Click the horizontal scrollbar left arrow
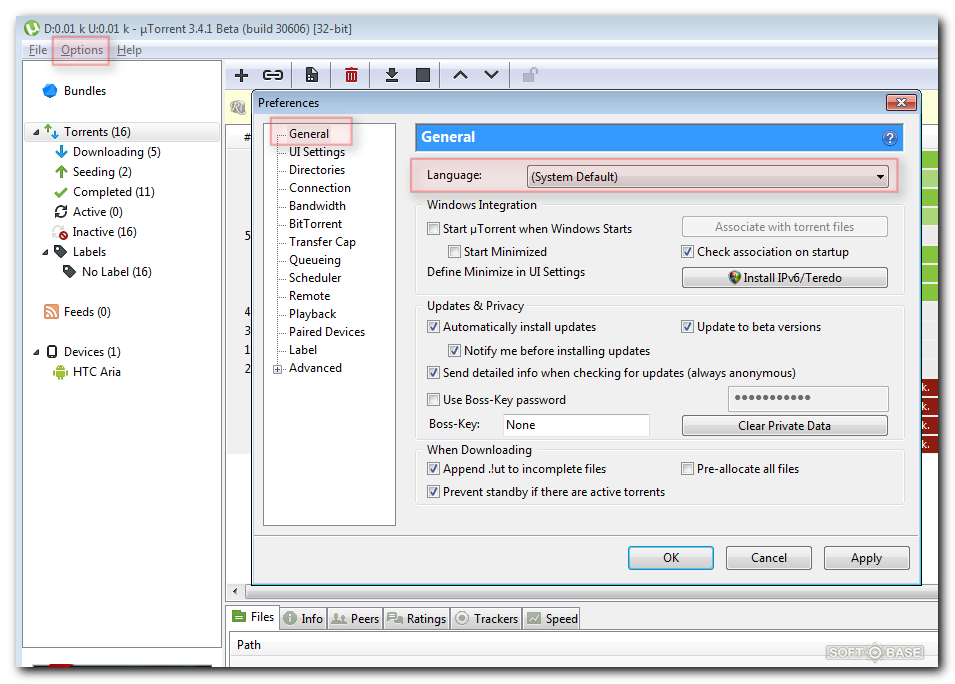955x684 pixels. coord(236,591)
